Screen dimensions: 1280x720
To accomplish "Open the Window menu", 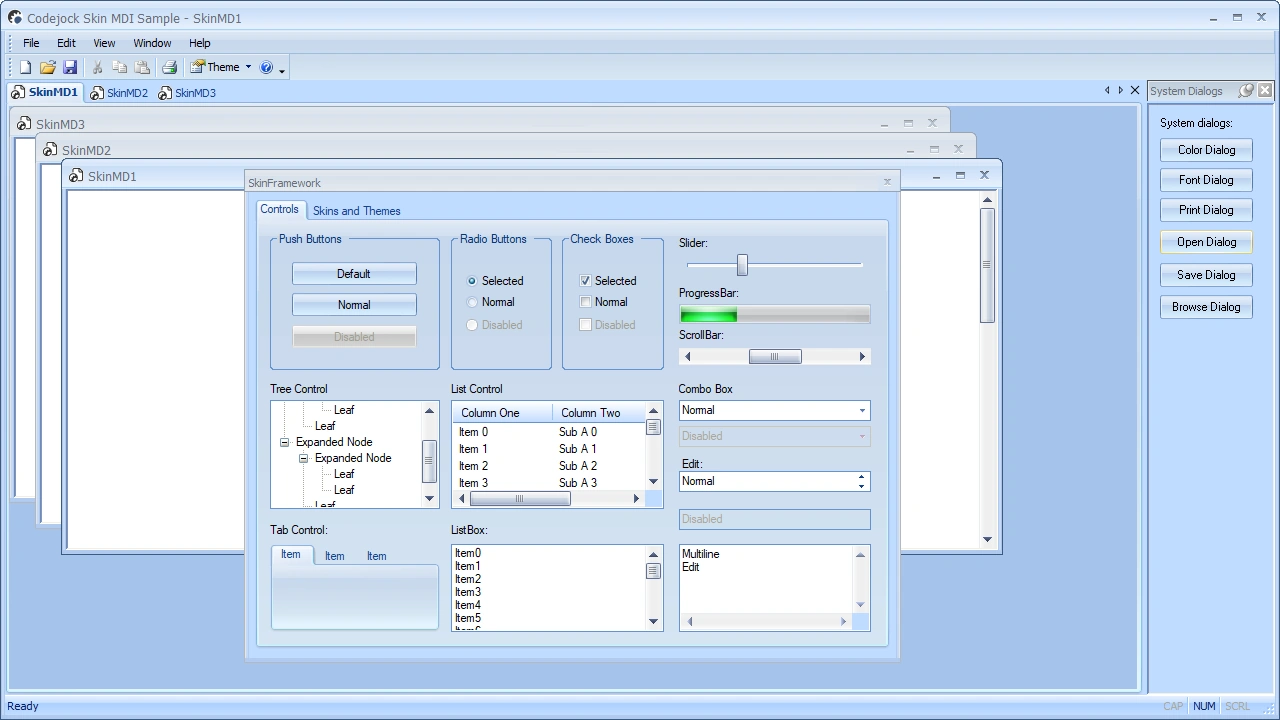I will coord(152,43).
